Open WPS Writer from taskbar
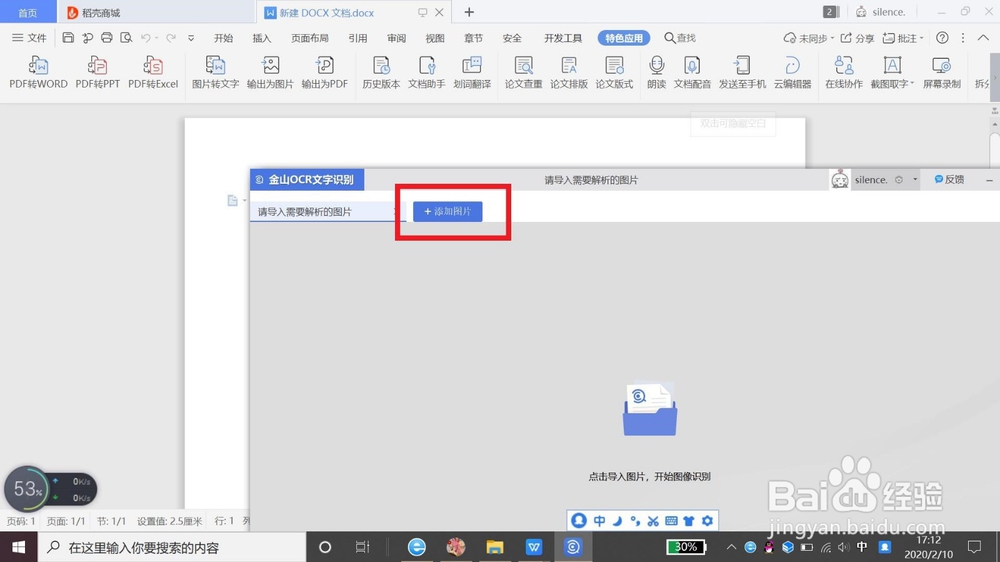The width and height of the screenshot is (1000, 562). (534, 547)
